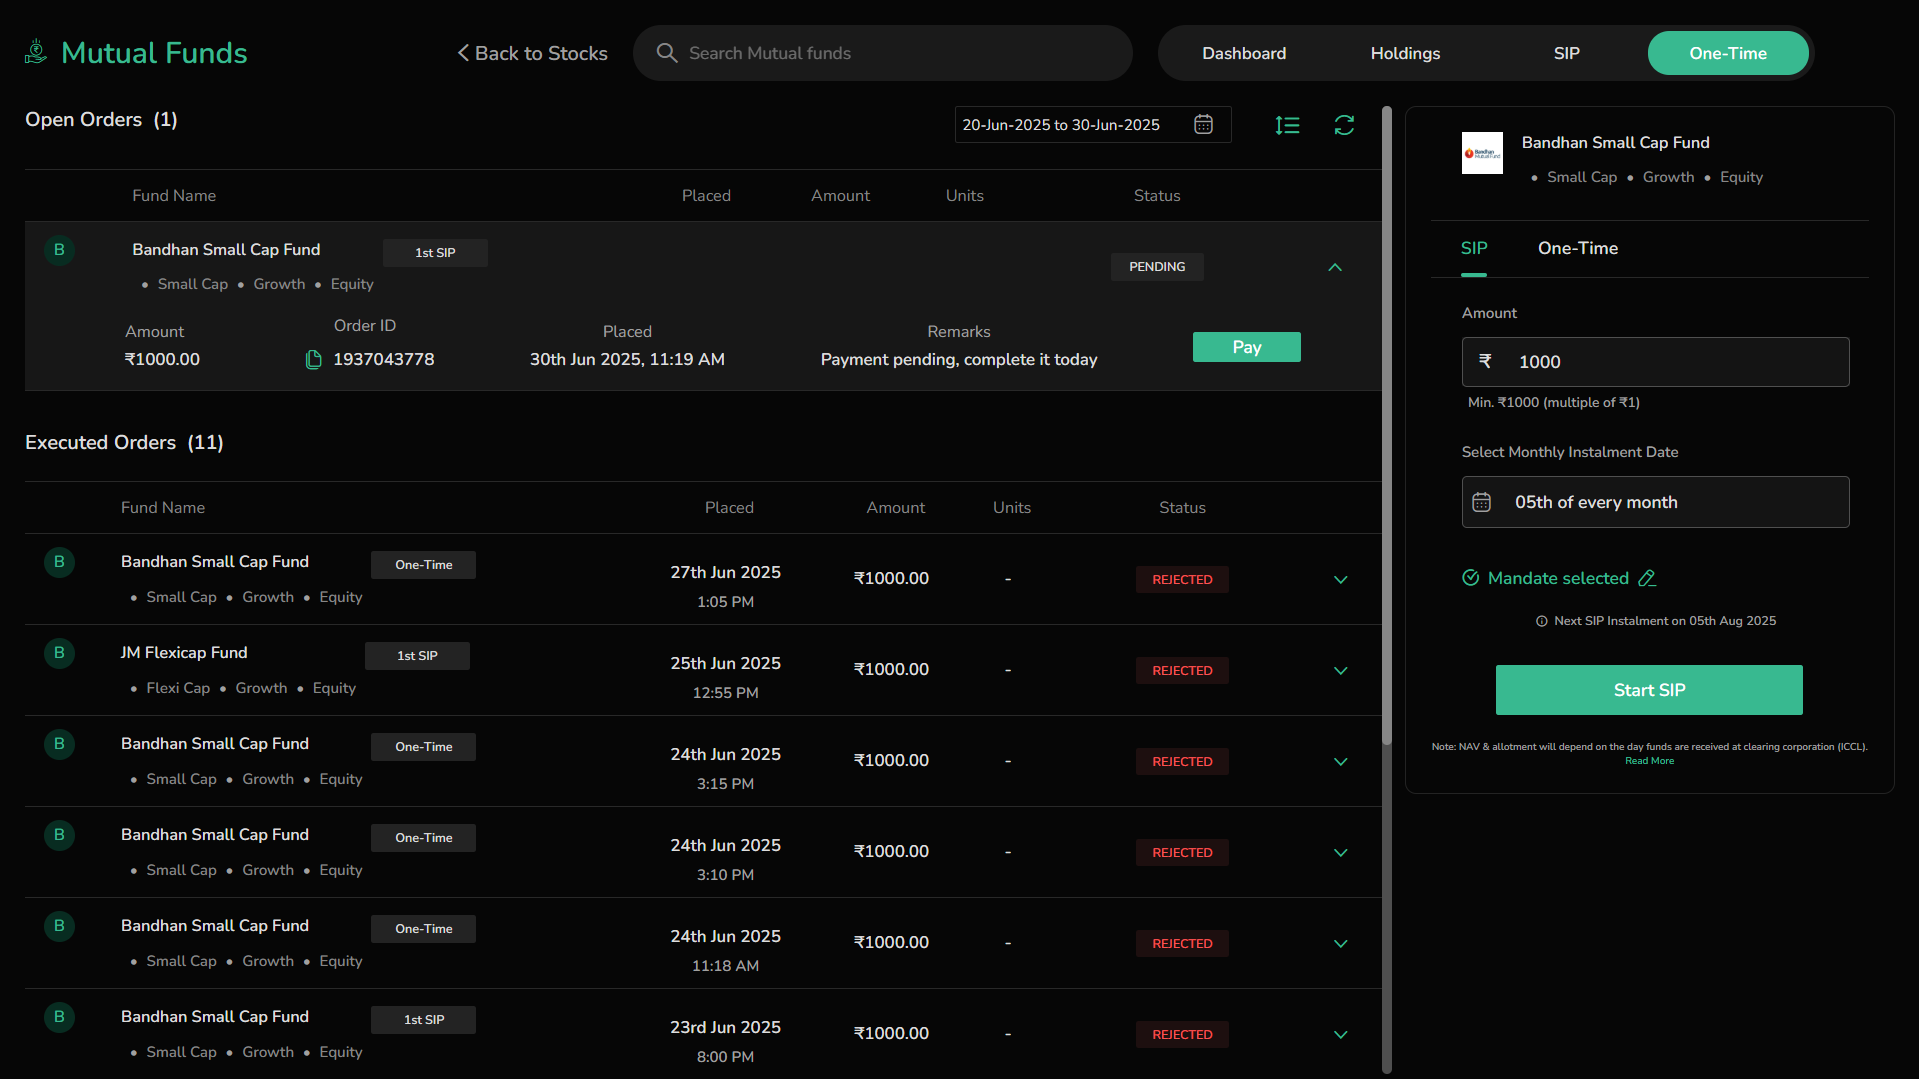Click REJECTED badge on 27th Jun order
The height and width of the screenshot is (1079, 1919).
point(1182,579)
